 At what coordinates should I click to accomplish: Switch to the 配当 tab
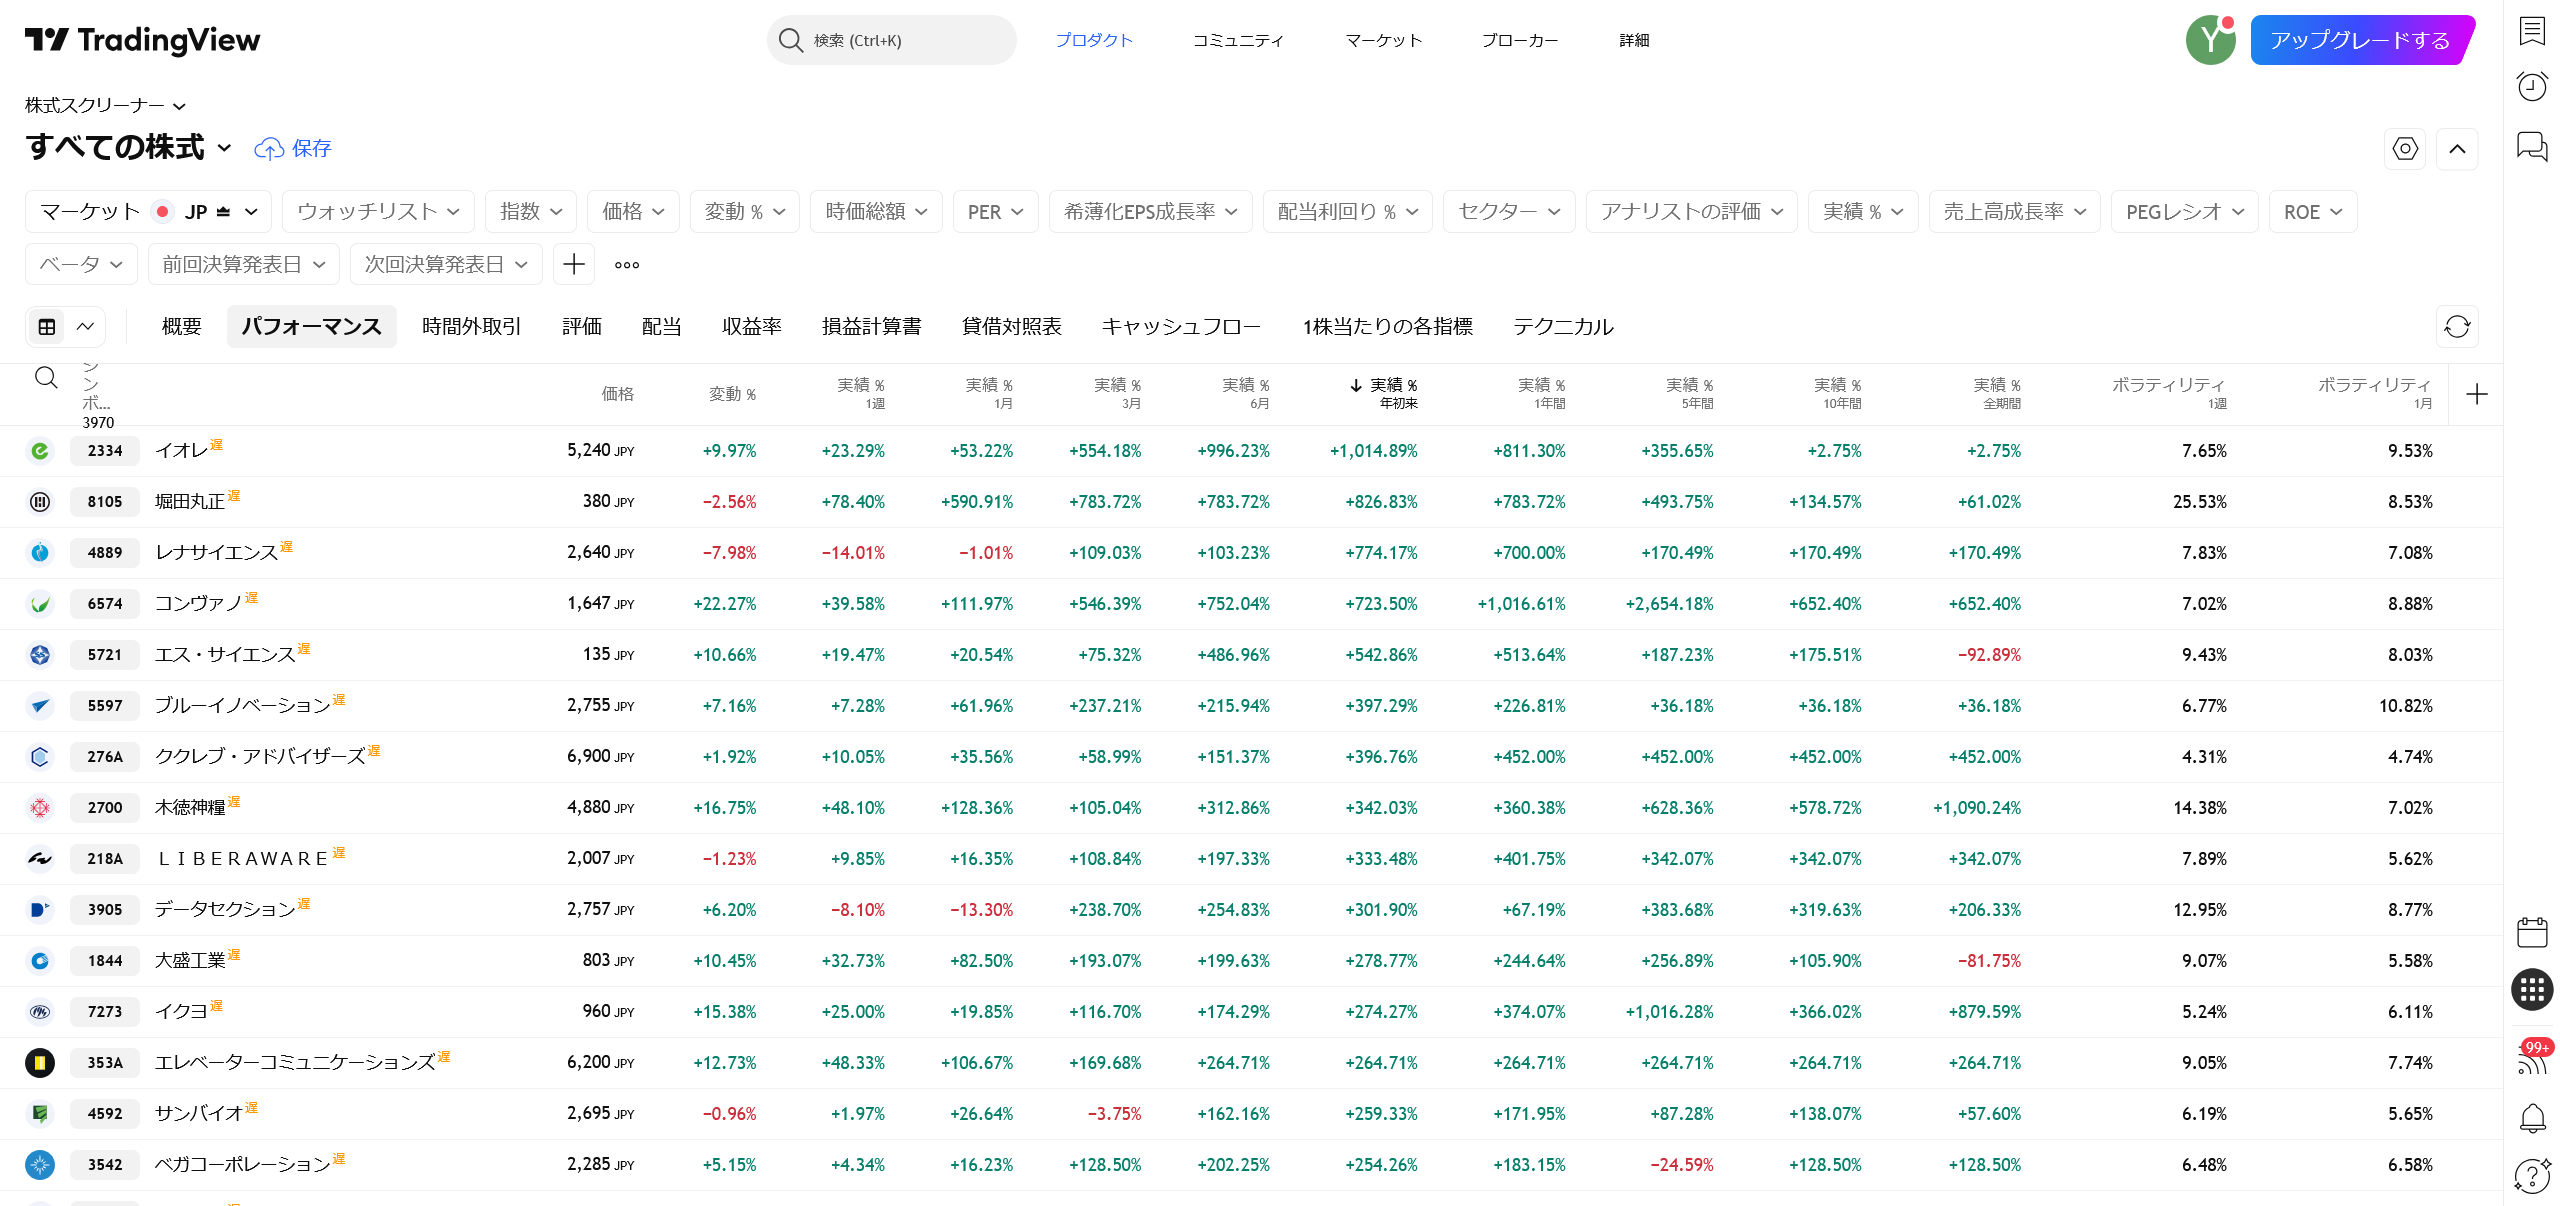pos(661,326)
